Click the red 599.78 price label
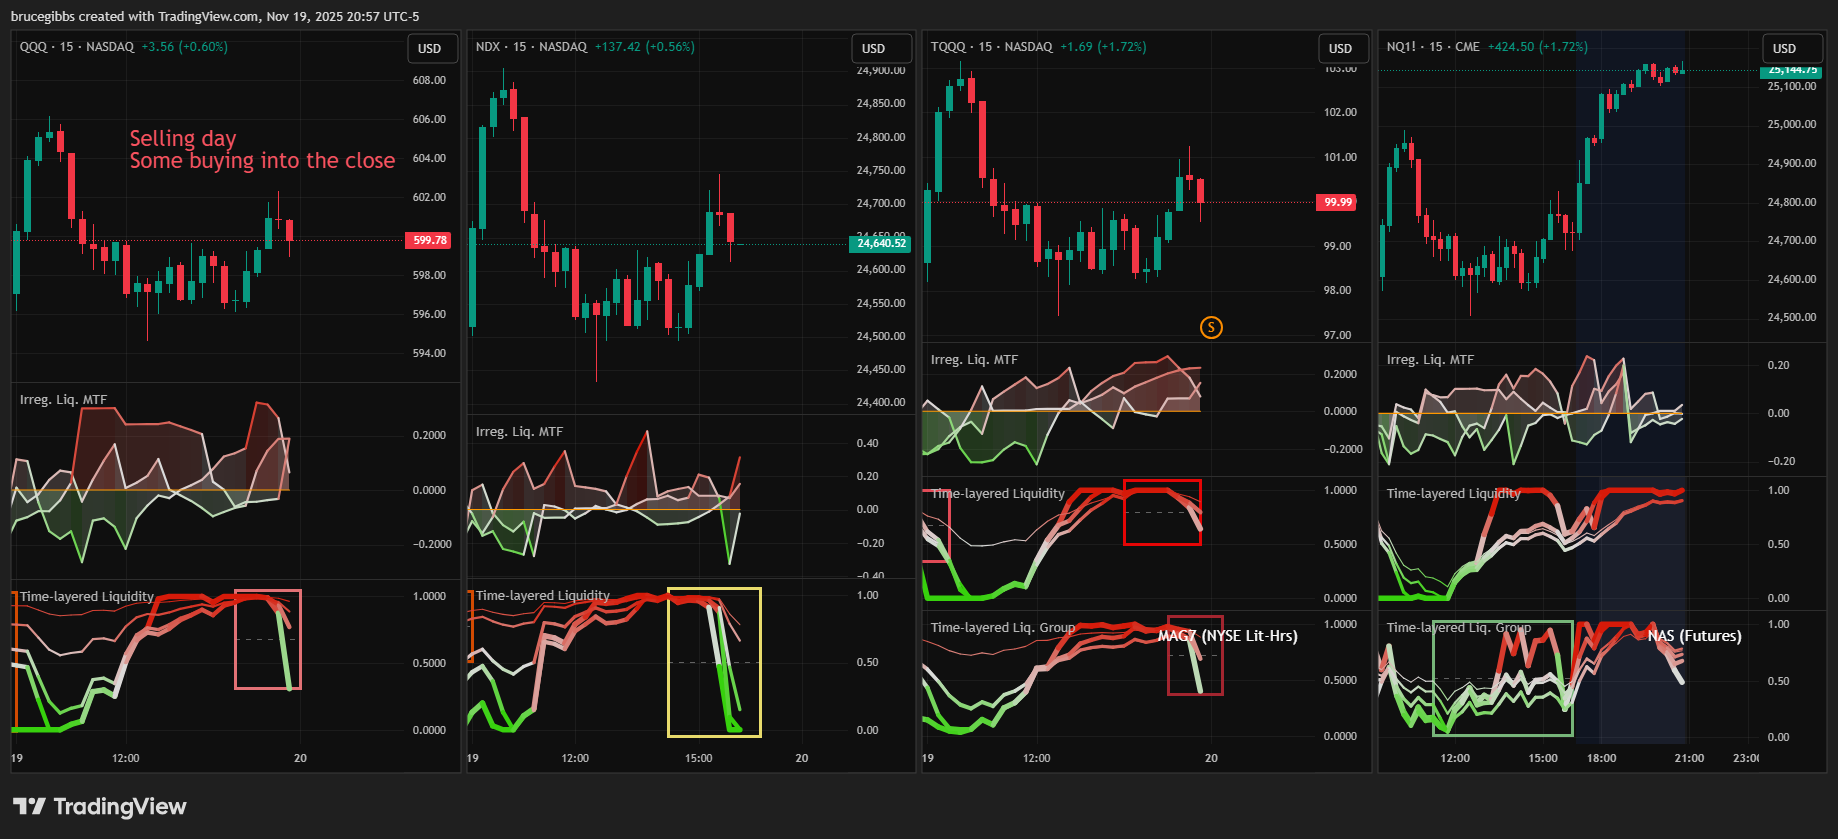Screen dimensions: 1838x839 click(430, 240)
